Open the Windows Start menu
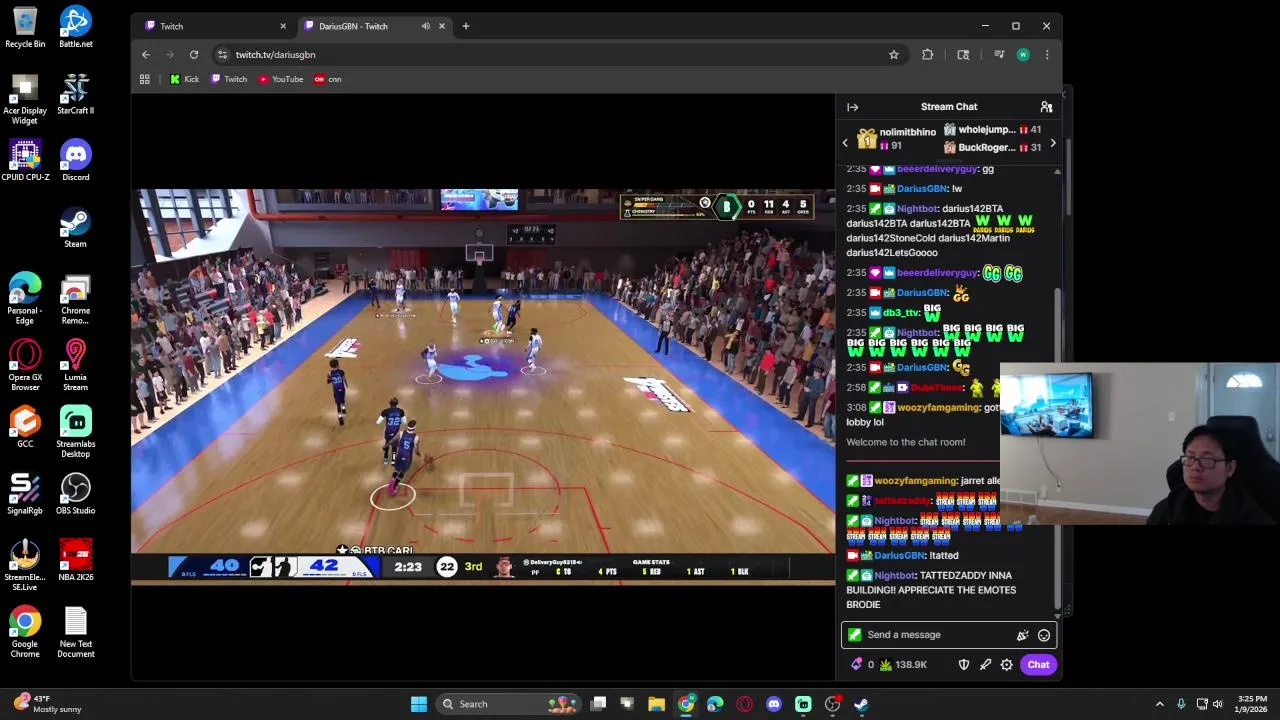The width and height of the screenshot is (1280, 720). point(419,704)
